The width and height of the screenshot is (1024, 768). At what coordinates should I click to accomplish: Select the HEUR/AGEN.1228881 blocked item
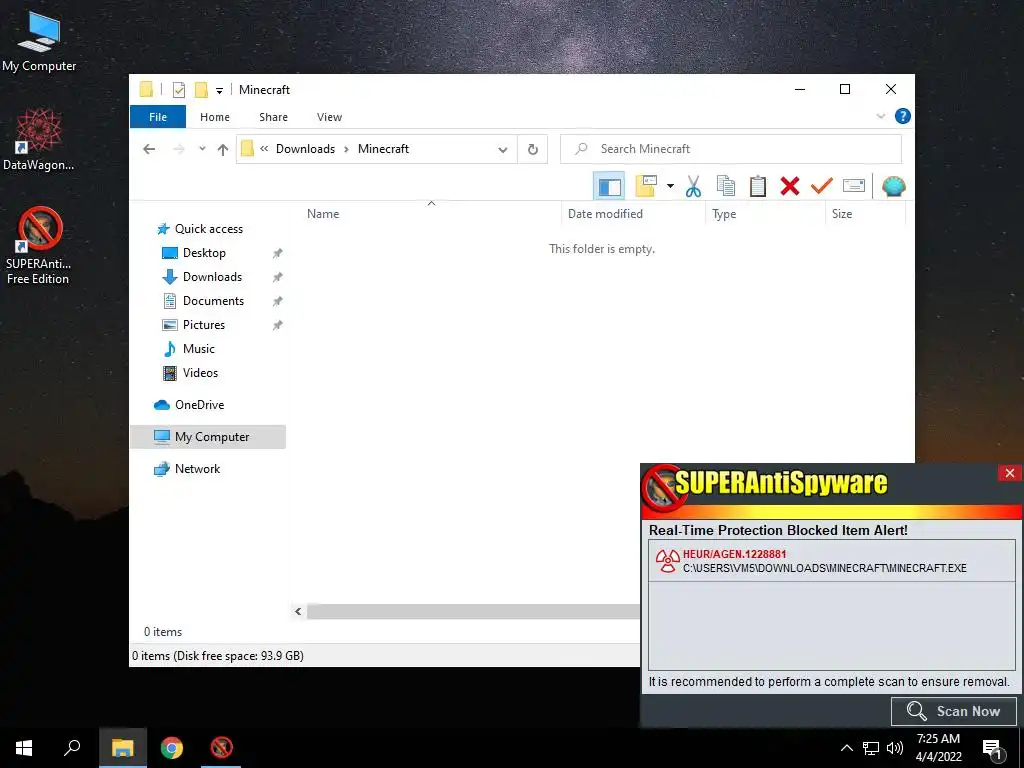[x=831, y=561]
